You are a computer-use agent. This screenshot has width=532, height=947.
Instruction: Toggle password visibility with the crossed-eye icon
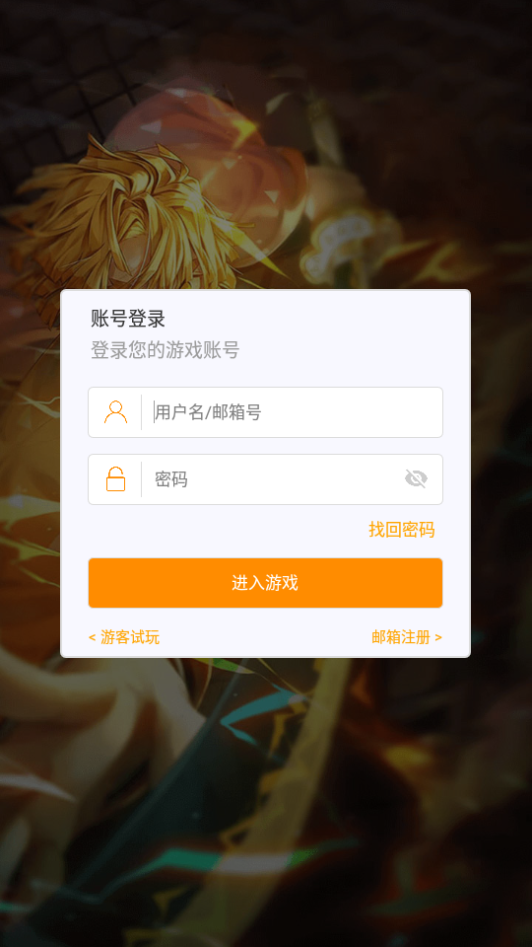tap(416, 479)
